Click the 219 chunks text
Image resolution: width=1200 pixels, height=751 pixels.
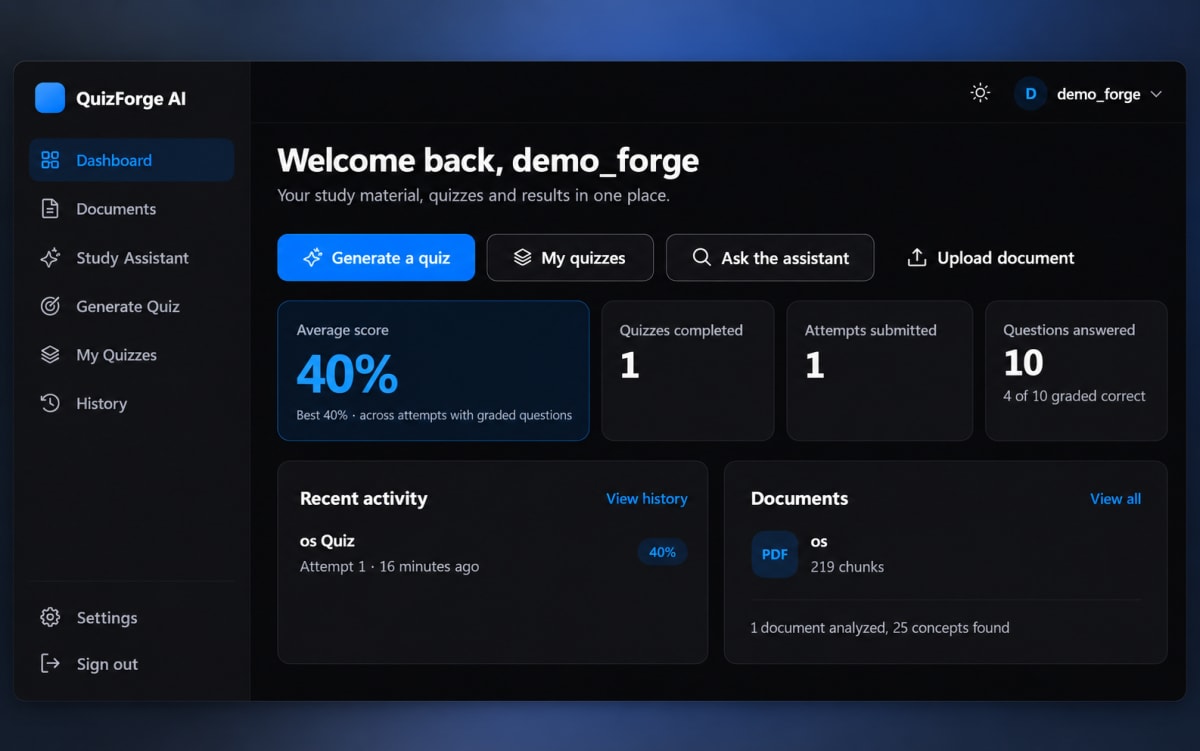(847, 567)
